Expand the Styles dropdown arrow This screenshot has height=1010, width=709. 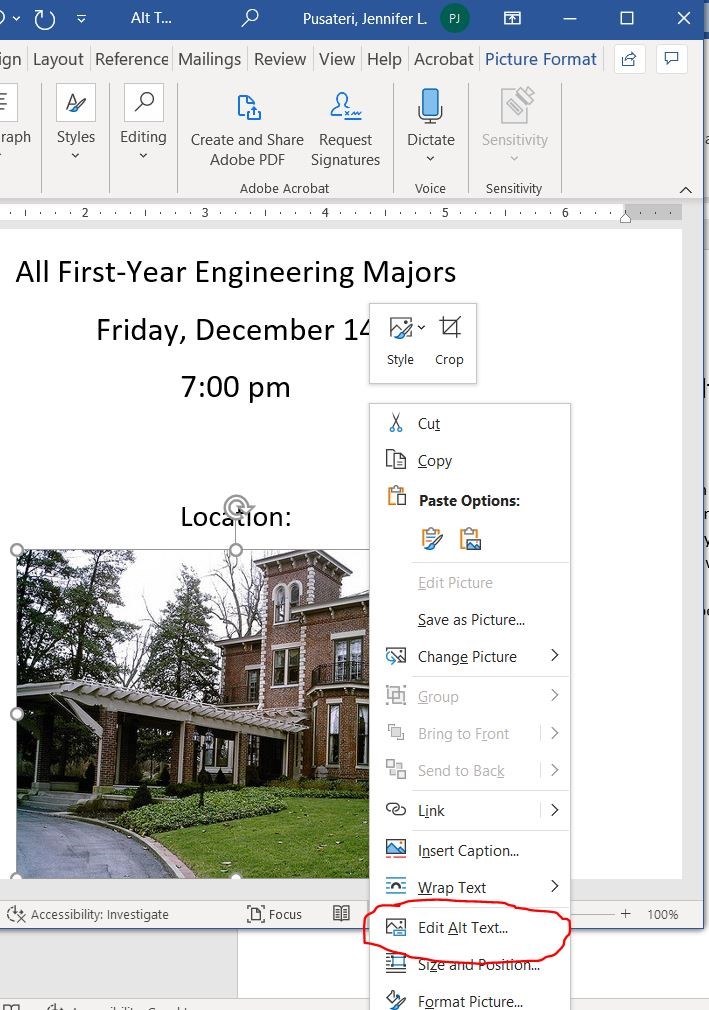pyautogui.click(x=75, y=156)
